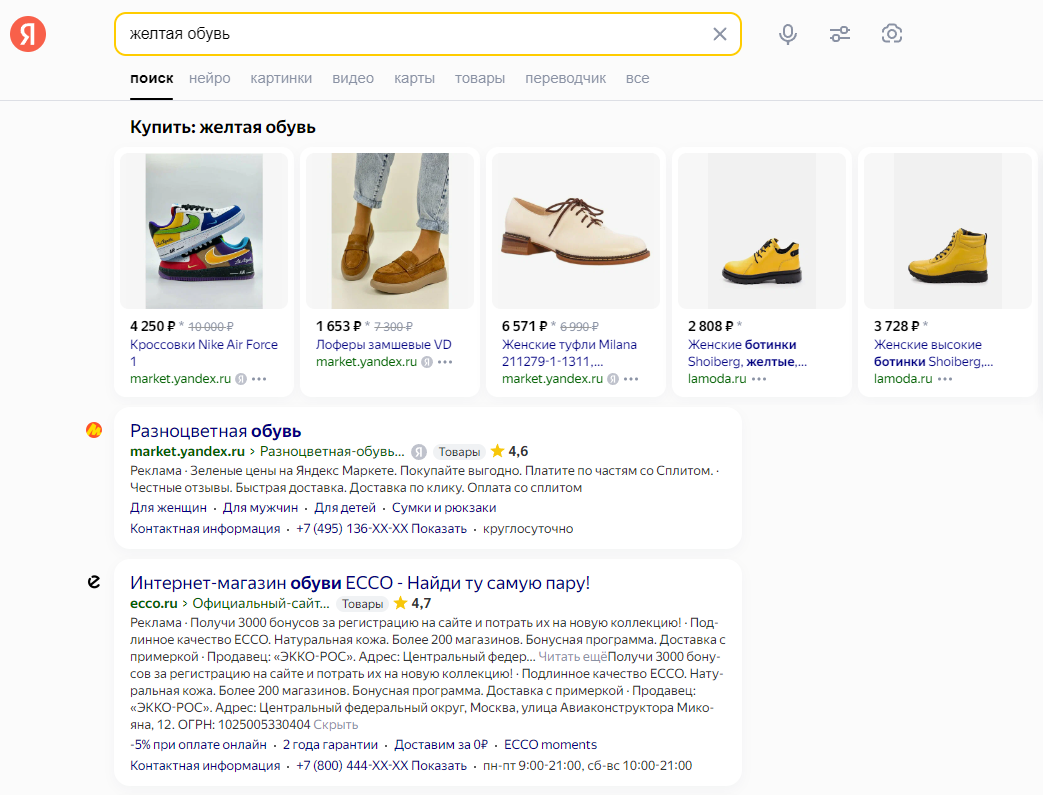
Task: Open more options dots for Milana card
Action: tap(631, 379)
